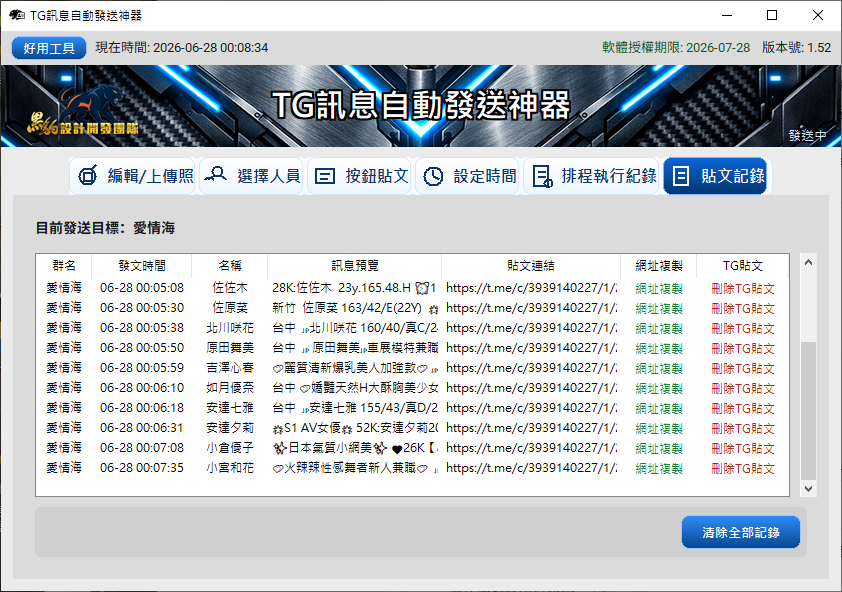Screen dimensions: 842x592
Task: Click the timestamp 06-28 00:06:10
Action: pos(142,388)
